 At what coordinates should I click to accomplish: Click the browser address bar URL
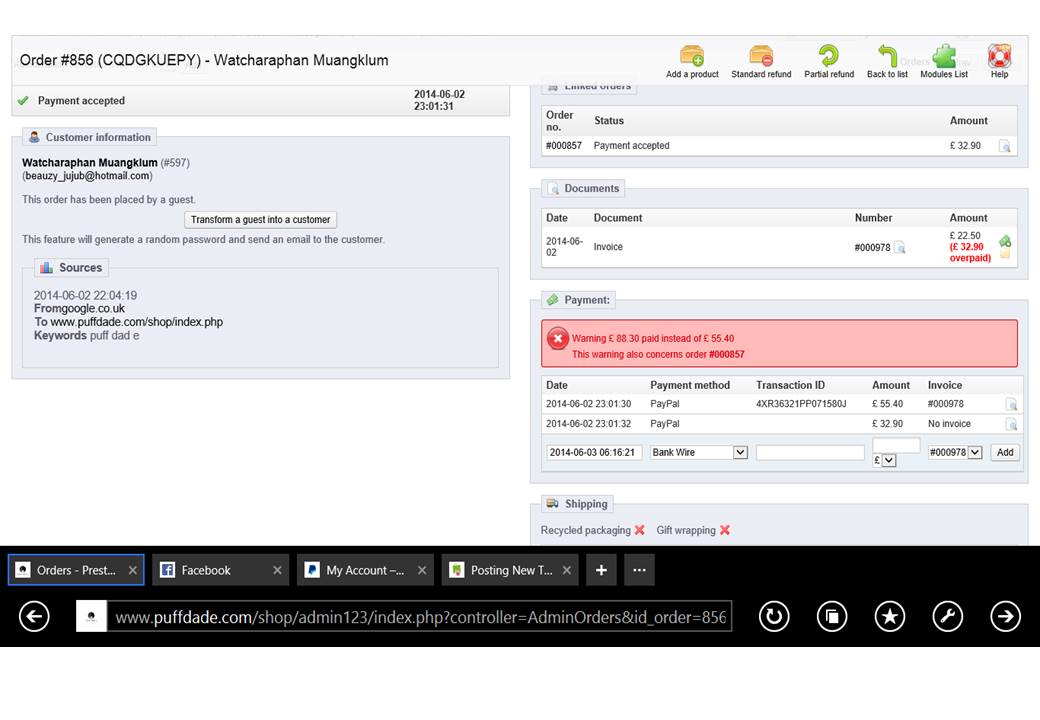click(x=420, y=617)
